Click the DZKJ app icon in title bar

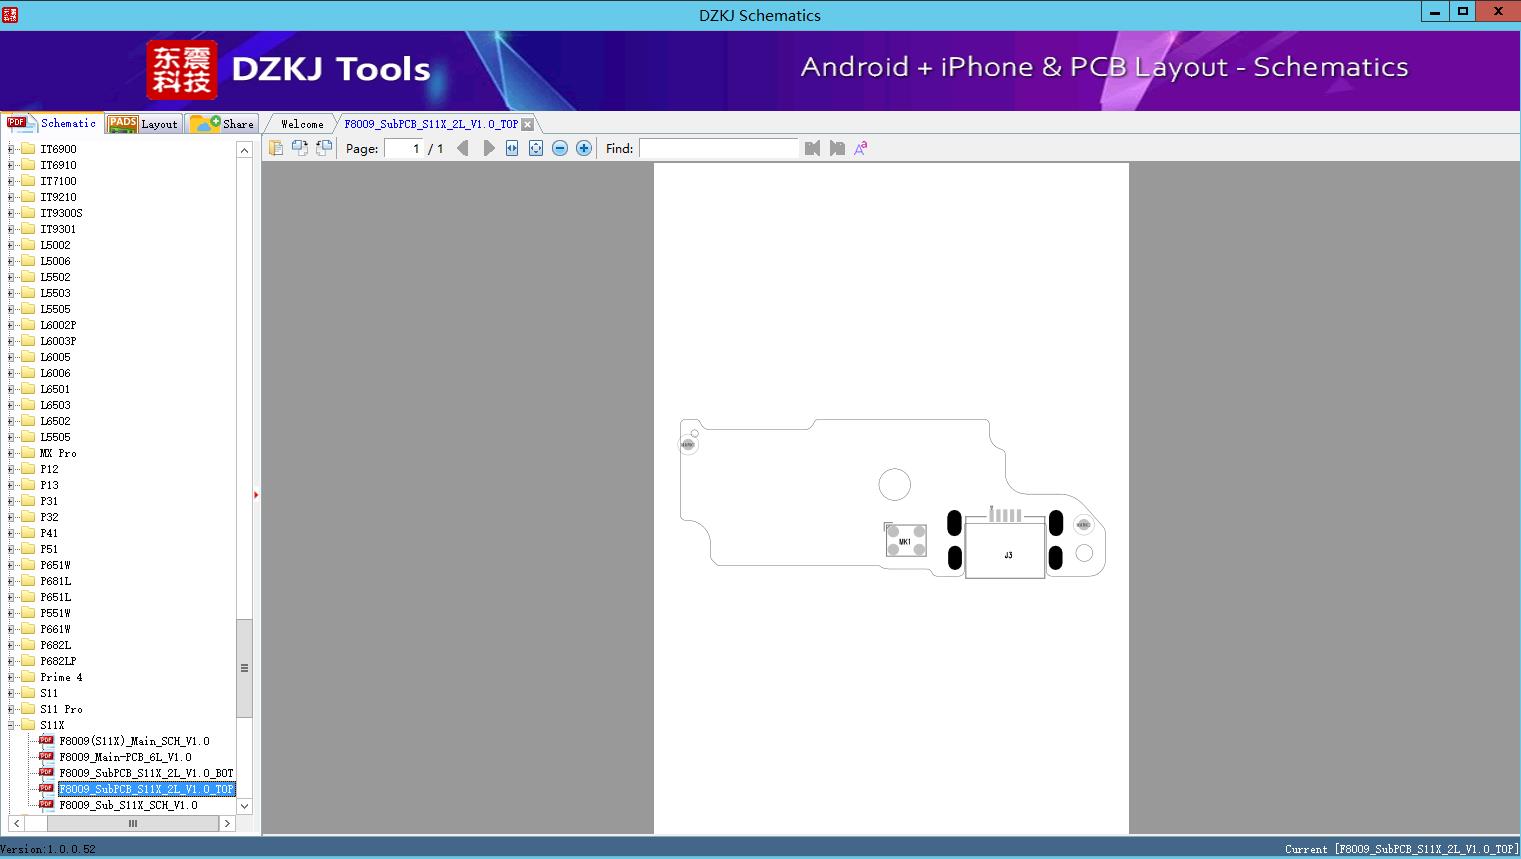pos(10,14)
